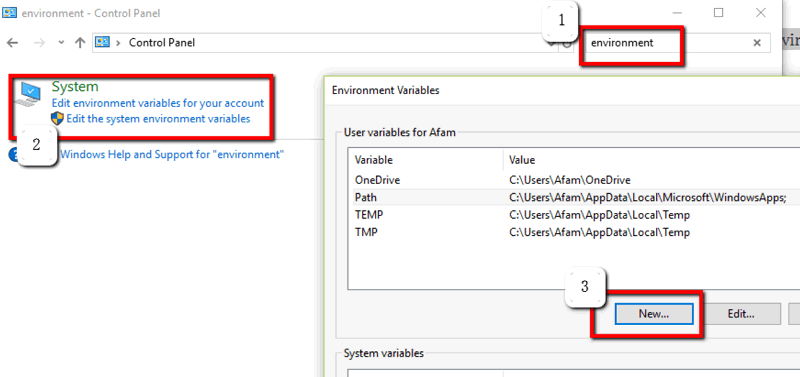Click the Control Panel title bar icon
The image size is (800, 377).
click(10, 13)
